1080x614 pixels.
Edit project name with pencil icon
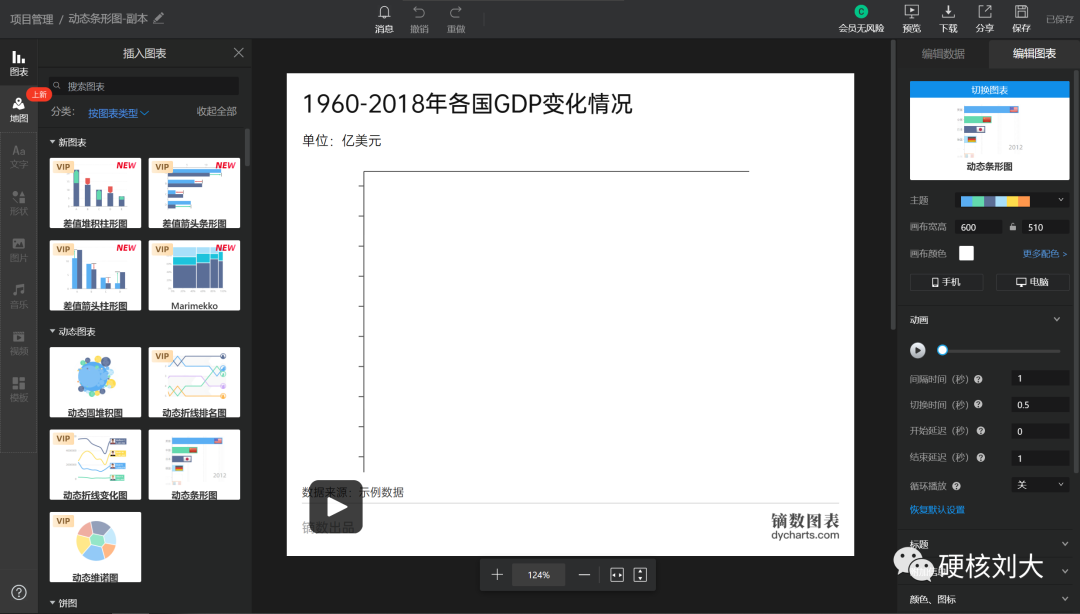pyautogui.click(x=159, y=18)
